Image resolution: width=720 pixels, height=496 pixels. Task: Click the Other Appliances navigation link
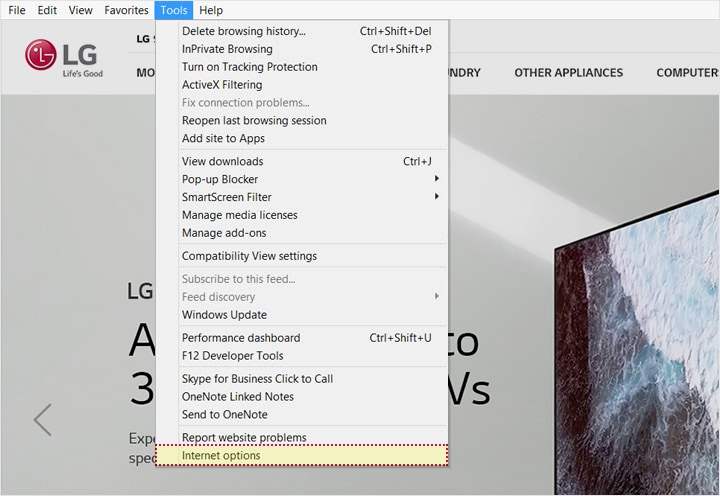(x=568, y=73)
